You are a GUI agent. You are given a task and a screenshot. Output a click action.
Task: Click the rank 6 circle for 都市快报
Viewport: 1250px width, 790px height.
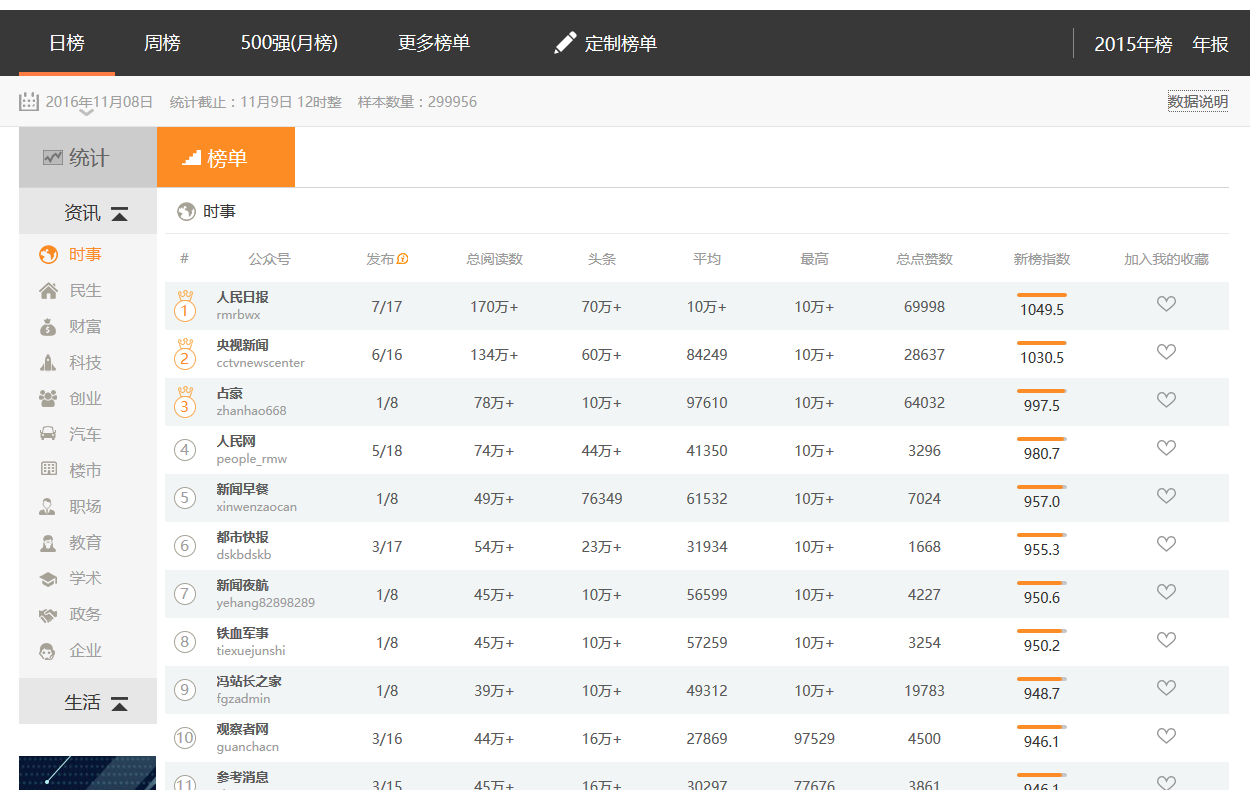coord(185,546)
